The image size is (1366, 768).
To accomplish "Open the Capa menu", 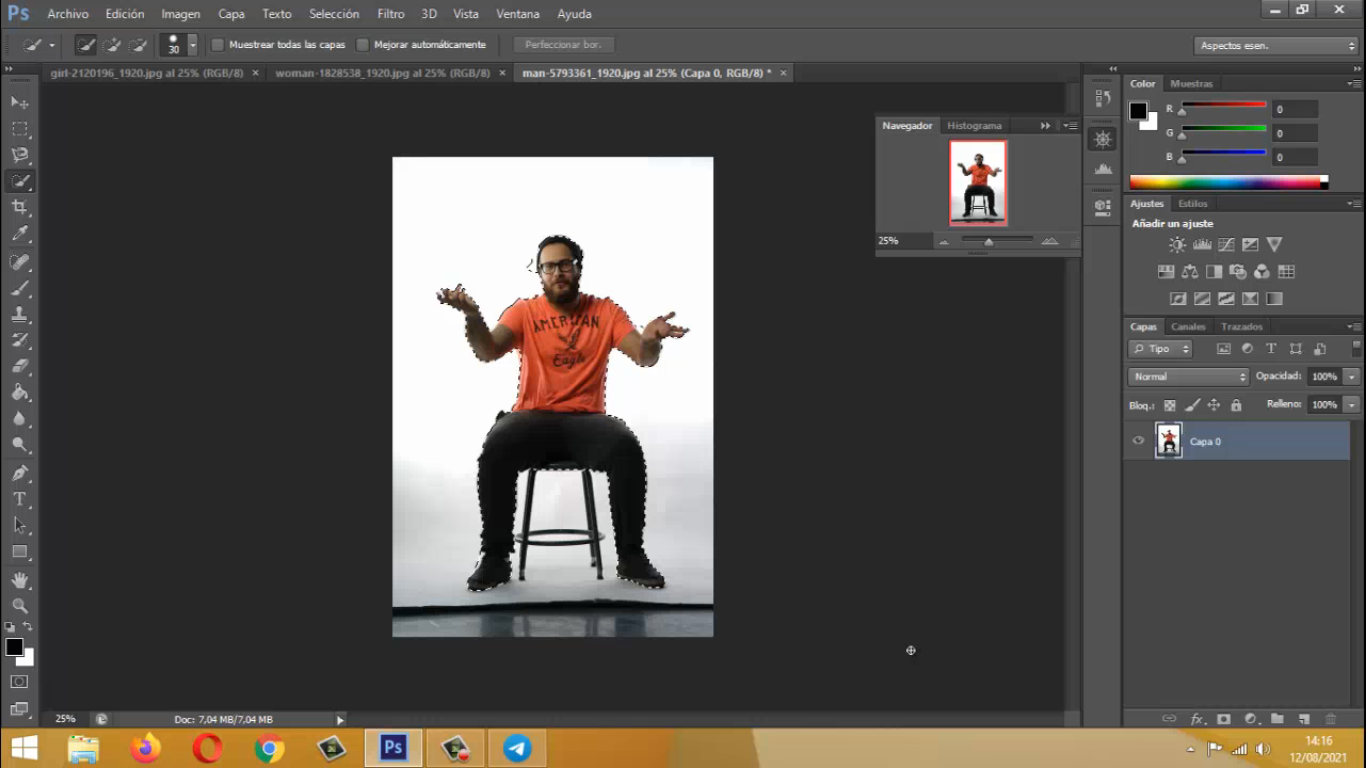I will click(231, 14).
